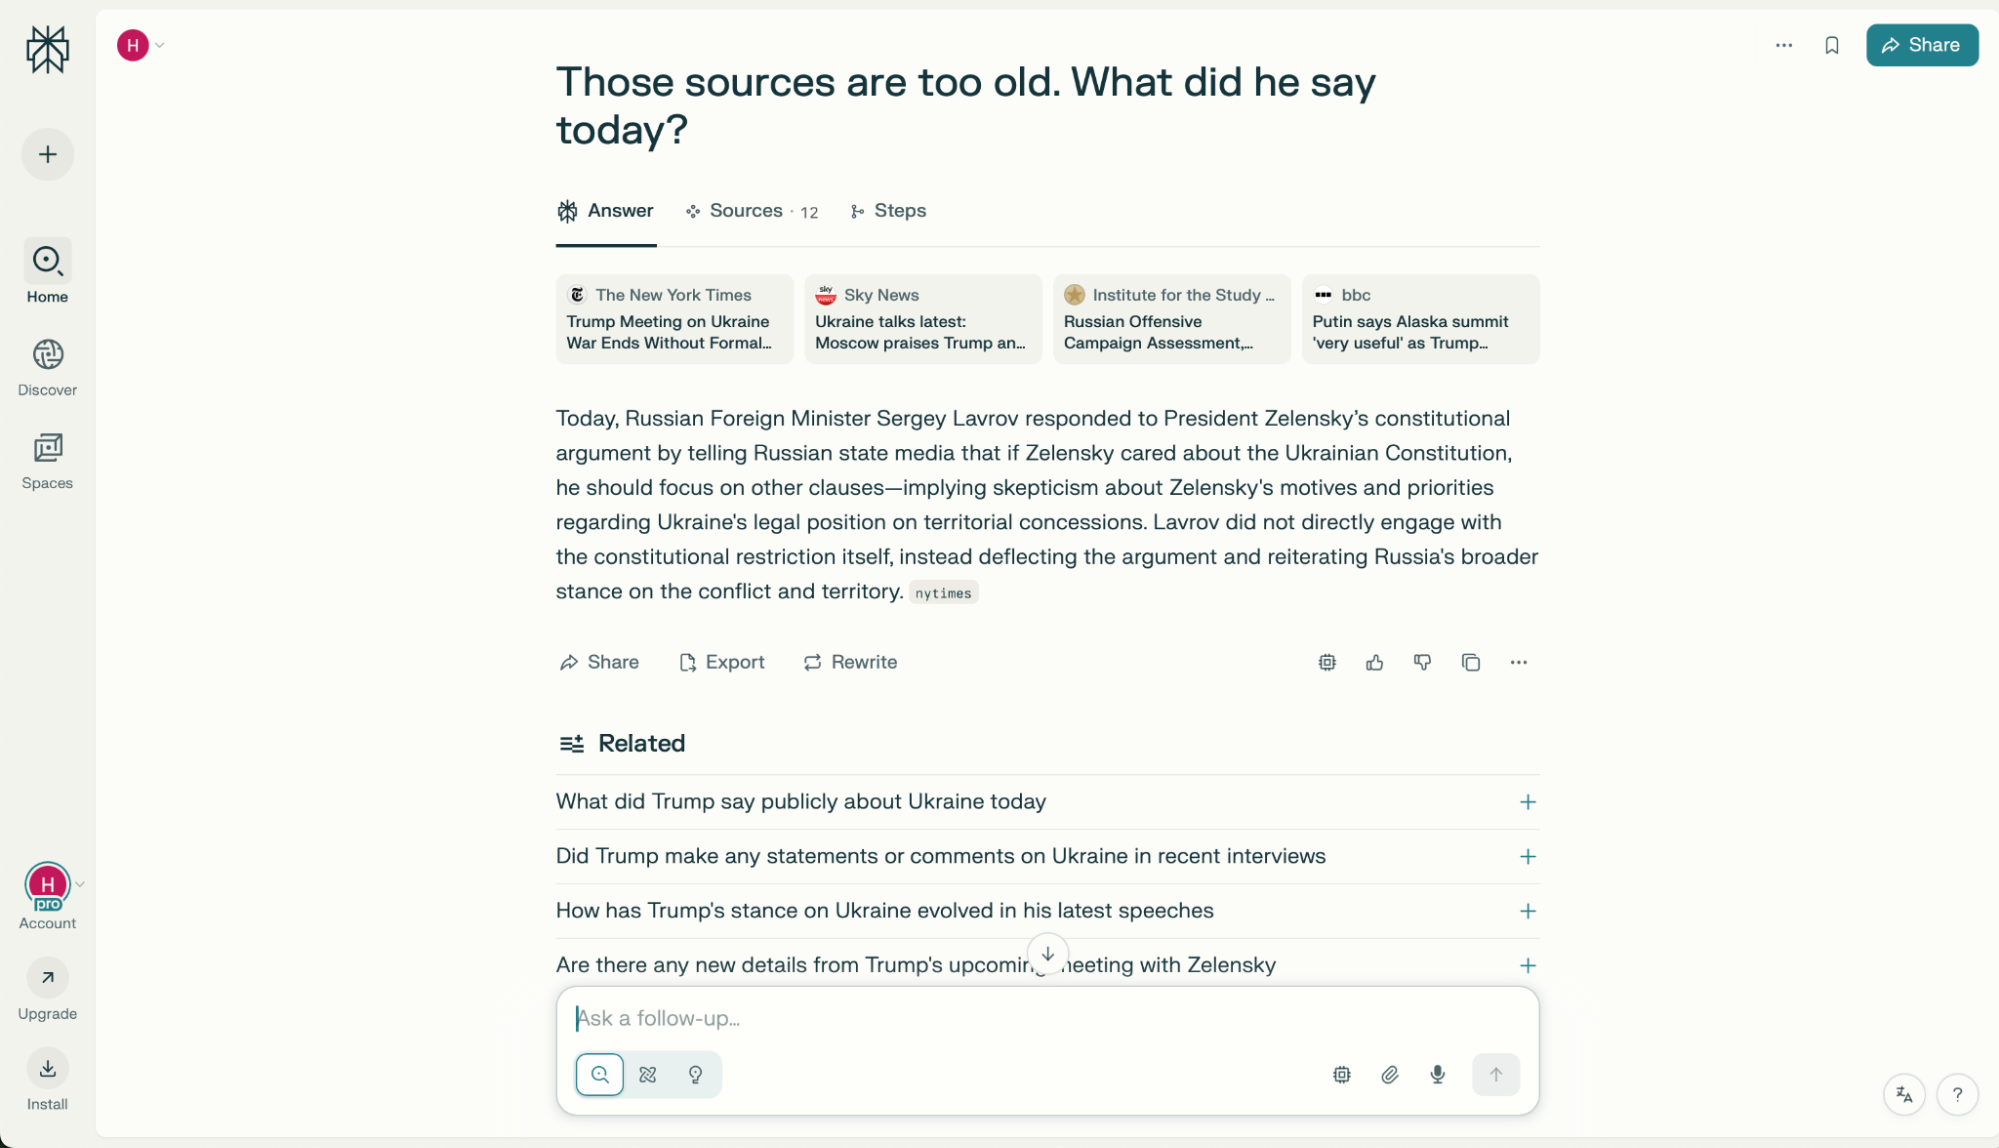Viewport: 1999px width, 1148px height.
Task: Click the thumbs down icon
Action: 1422,662
